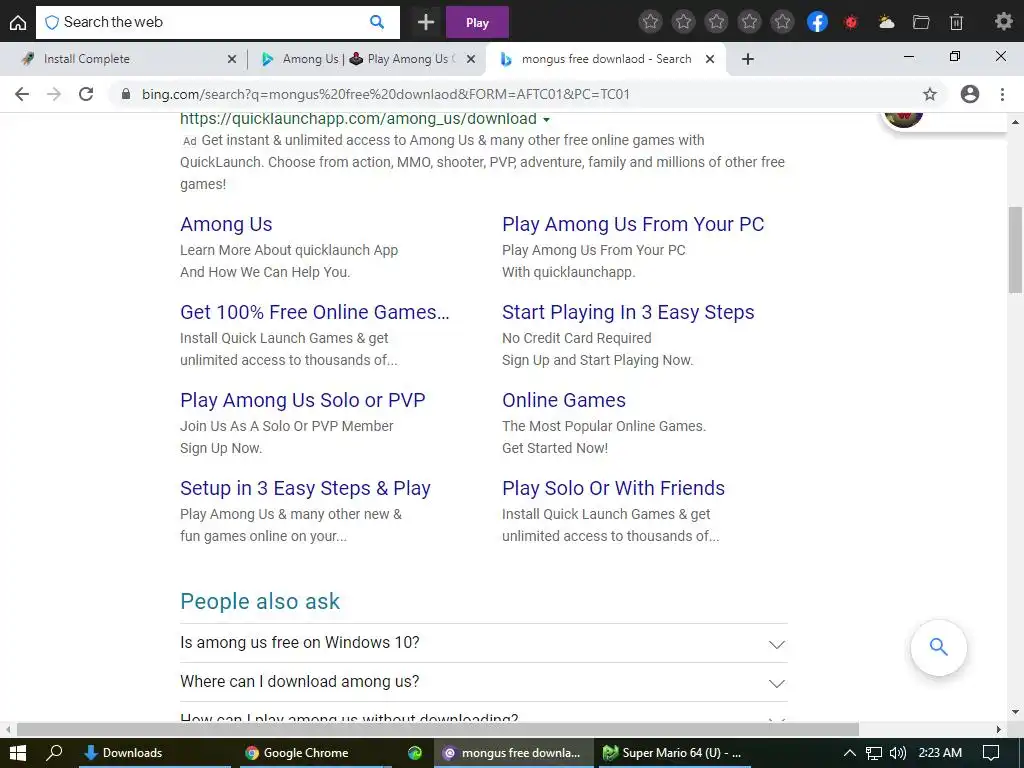Expand 'Is among us free on Windows 10?'

tap(483, 643)
